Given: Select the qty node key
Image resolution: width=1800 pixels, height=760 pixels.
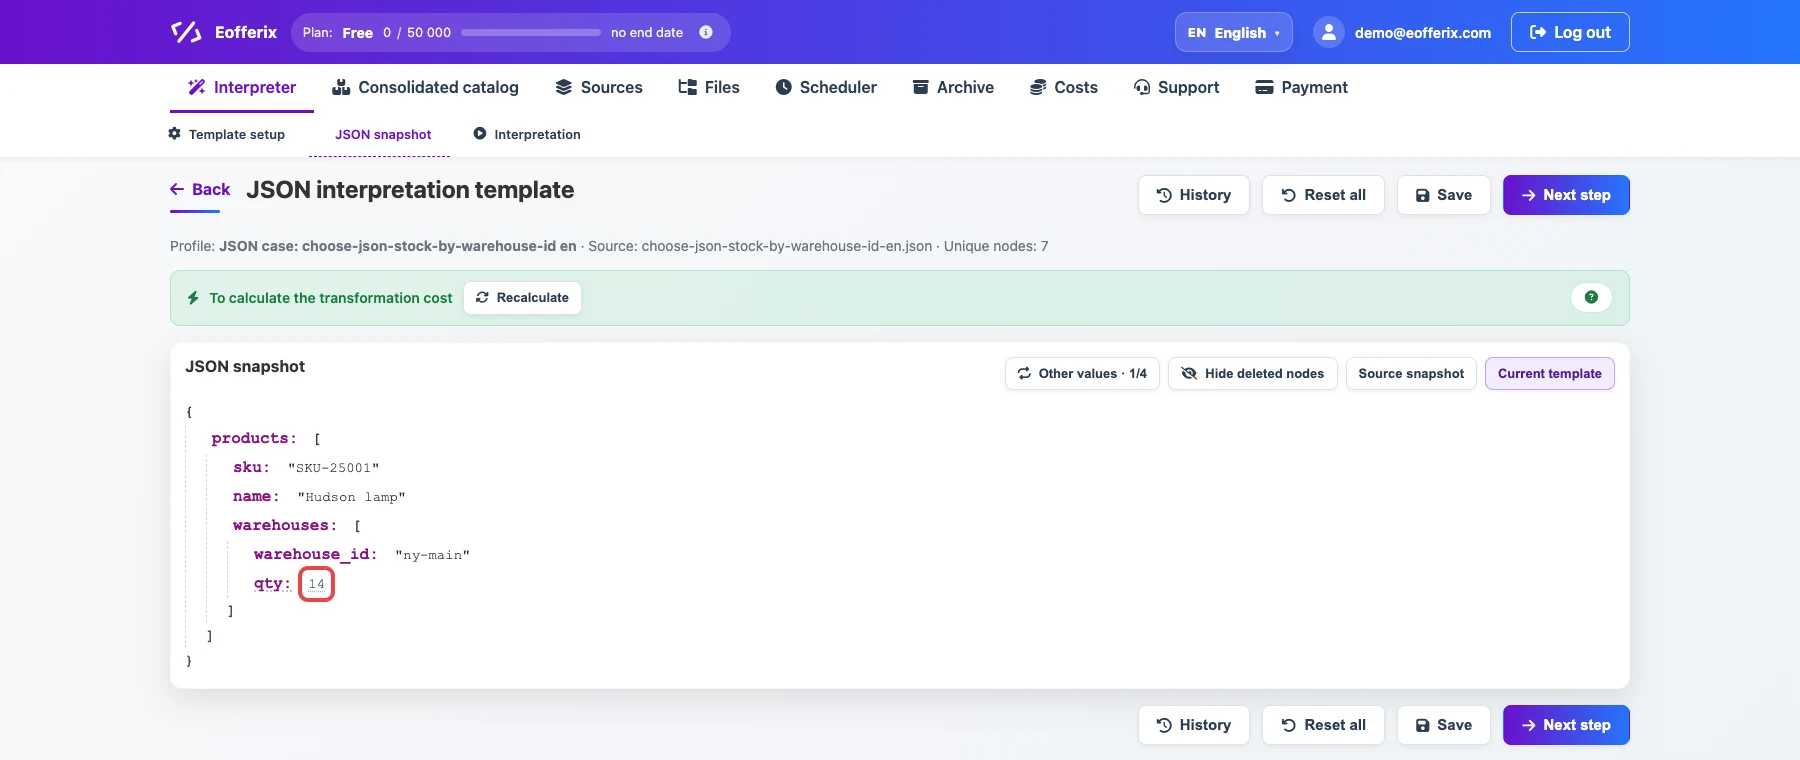Looking at the screenshot, I should [x=272, y=583].
